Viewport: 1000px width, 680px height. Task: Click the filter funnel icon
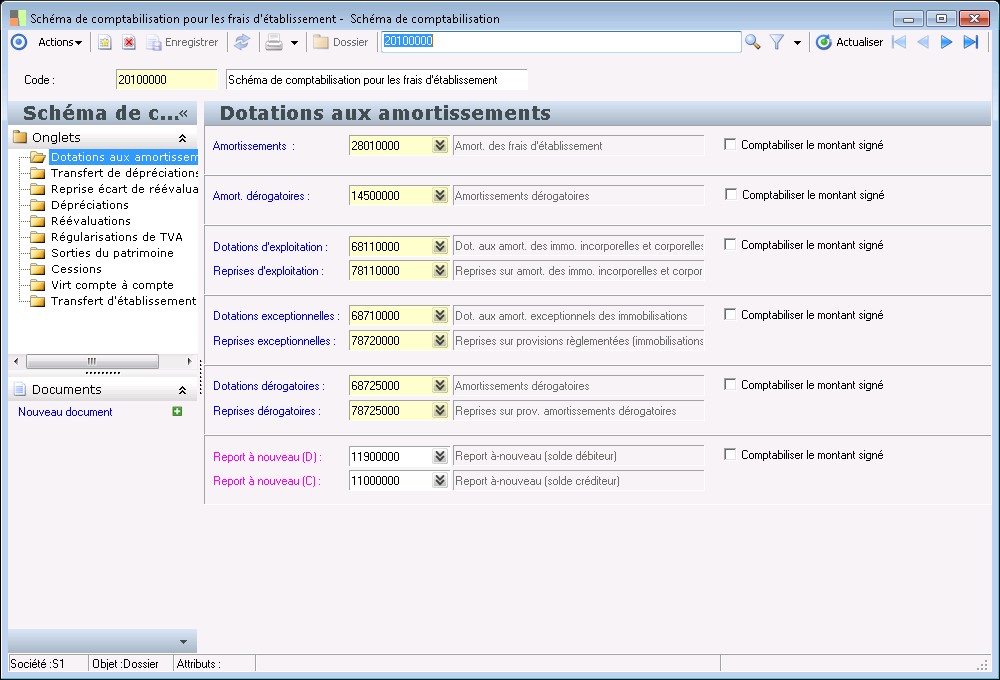coord(776,42)
